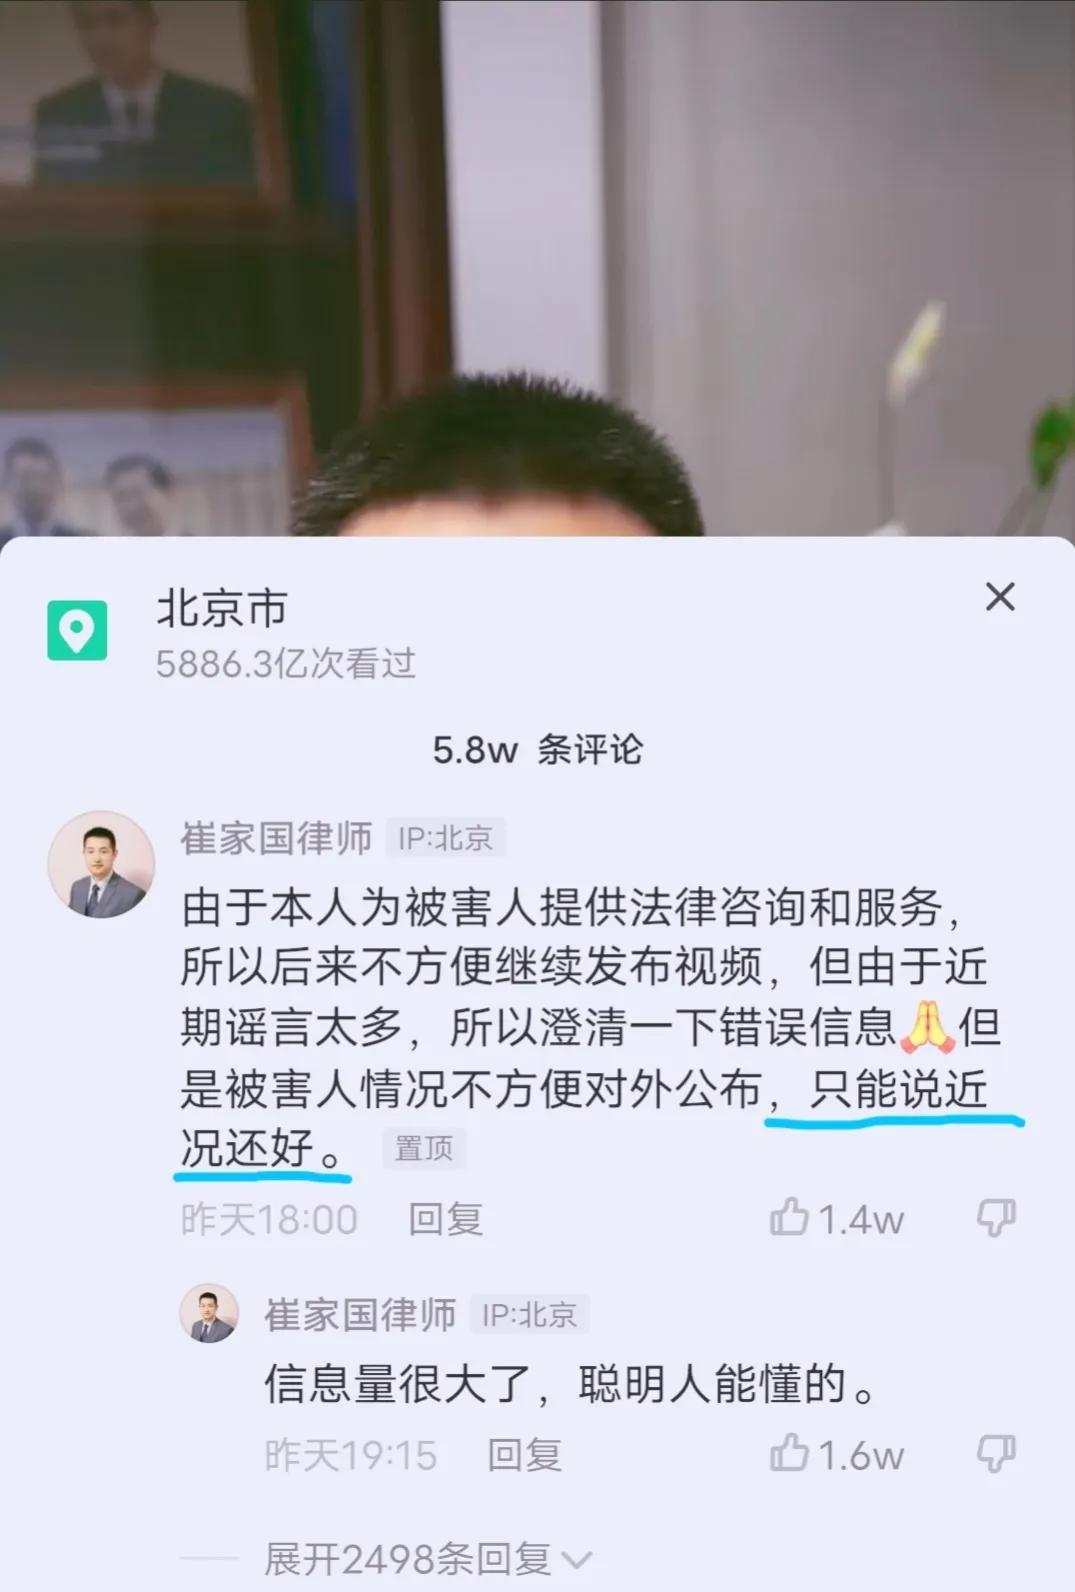The height and width of the screenshot is (1592, 1075).
Task: Like the pinned comment with 1.4w likes
Action: [x=790, y=1218]
